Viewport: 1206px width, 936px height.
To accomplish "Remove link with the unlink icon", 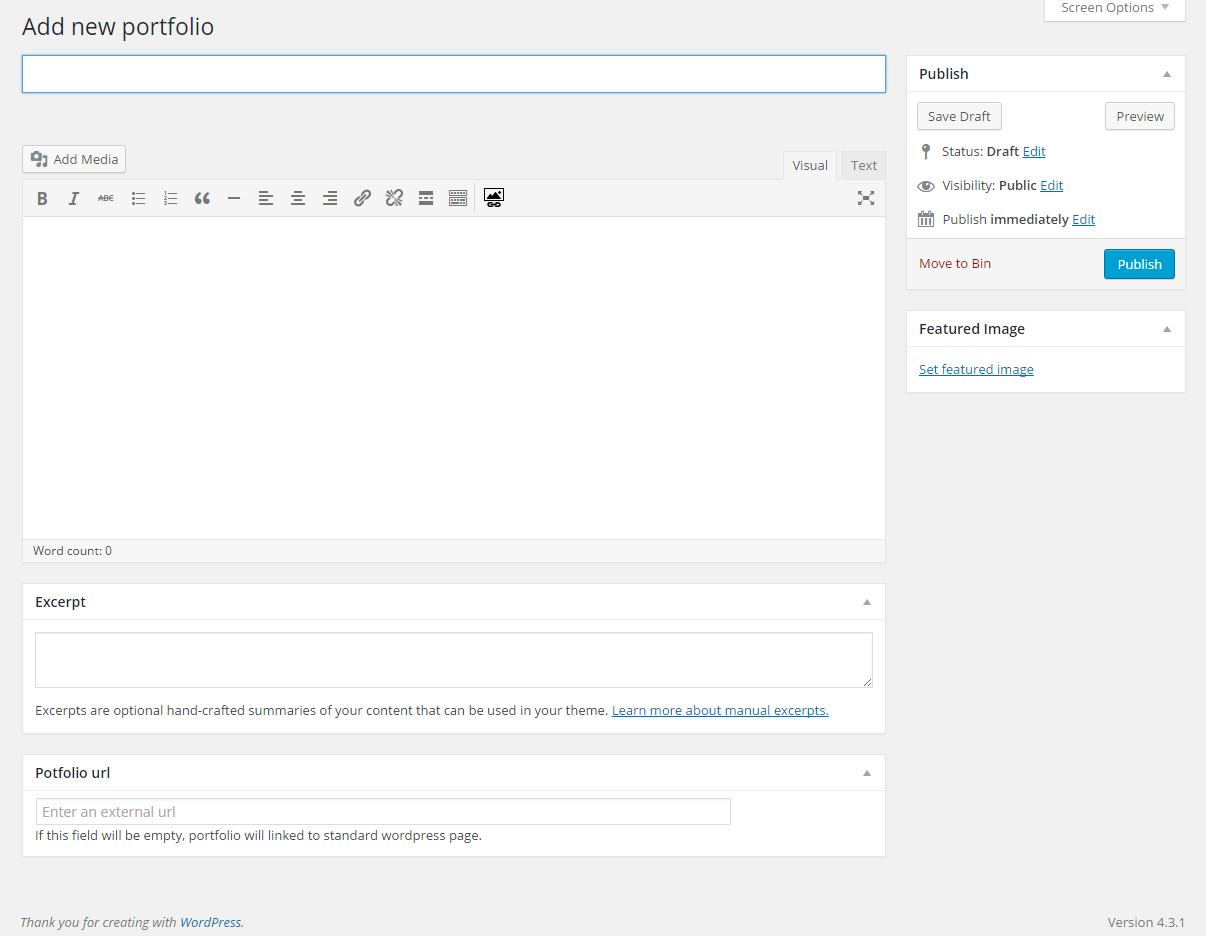I will pos(394,198).
